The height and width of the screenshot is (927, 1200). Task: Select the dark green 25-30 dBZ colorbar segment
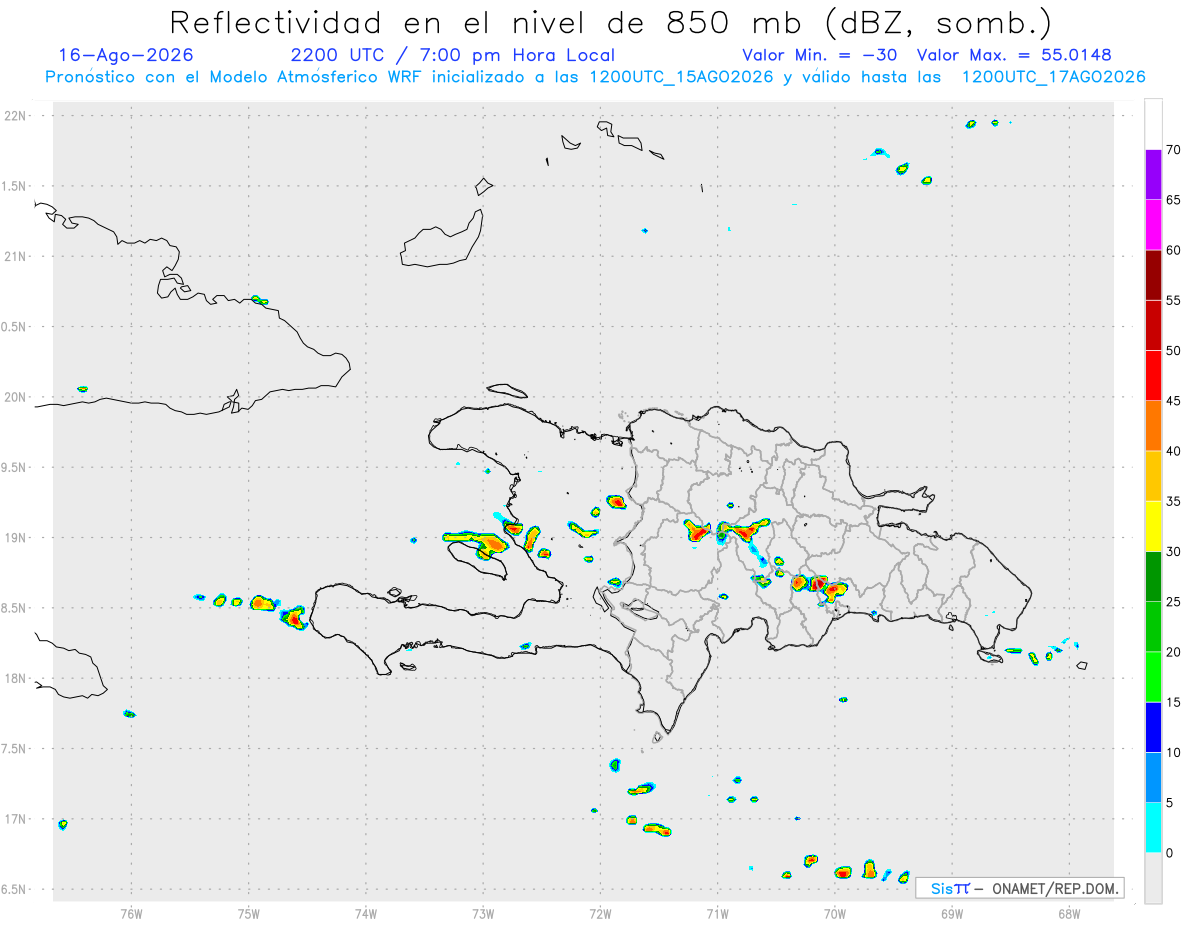click(x=1153, y=577)
